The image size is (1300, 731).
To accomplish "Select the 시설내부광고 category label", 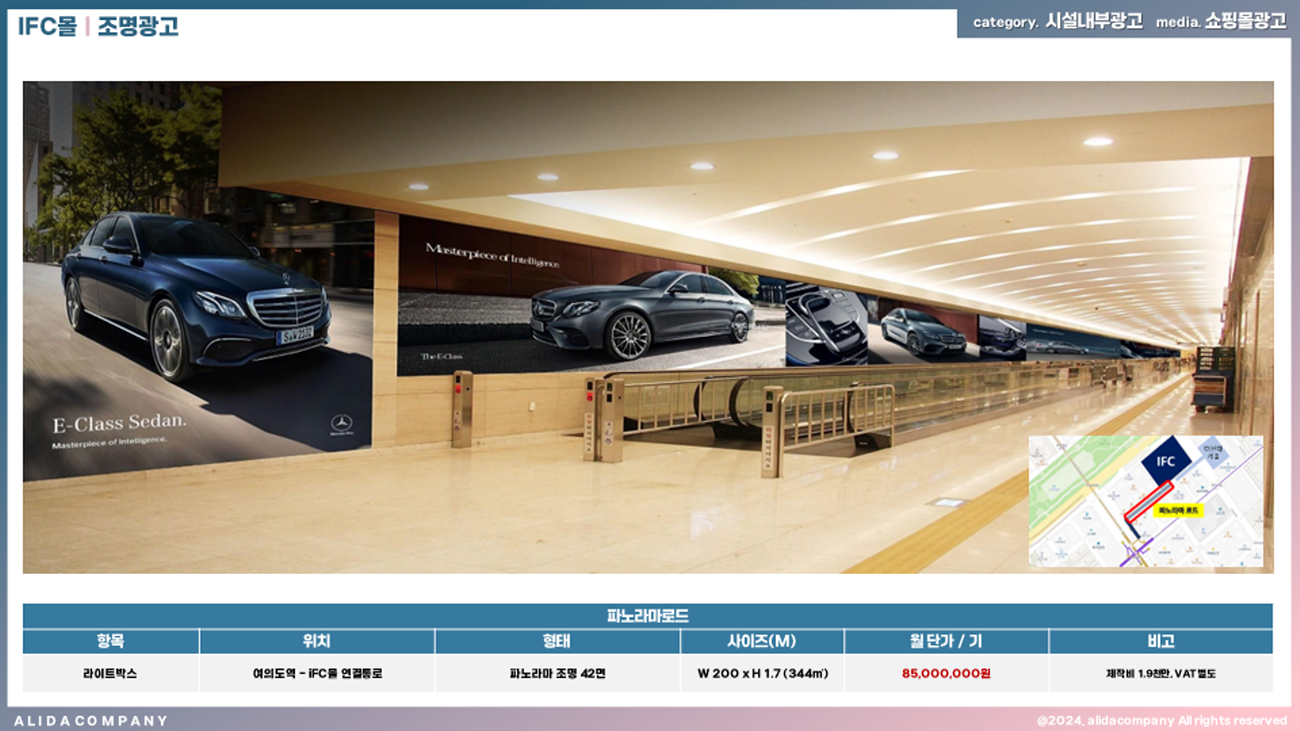I will point(1093,22).
